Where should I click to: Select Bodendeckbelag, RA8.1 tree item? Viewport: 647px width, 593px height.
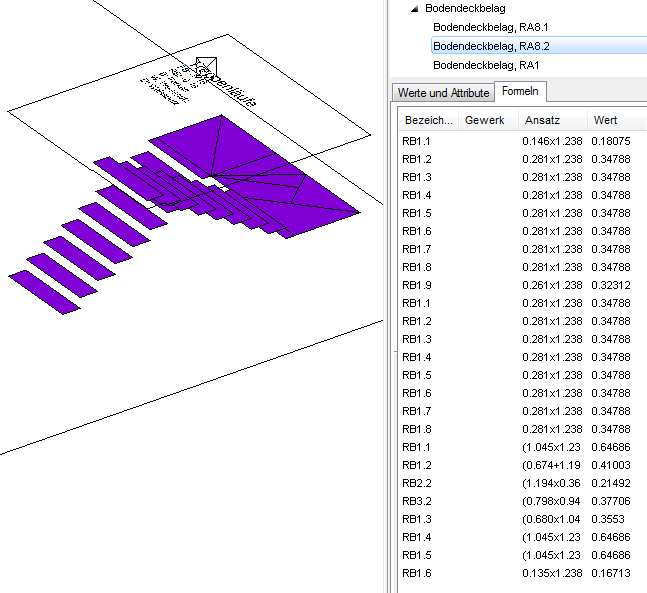click(491, 27)
